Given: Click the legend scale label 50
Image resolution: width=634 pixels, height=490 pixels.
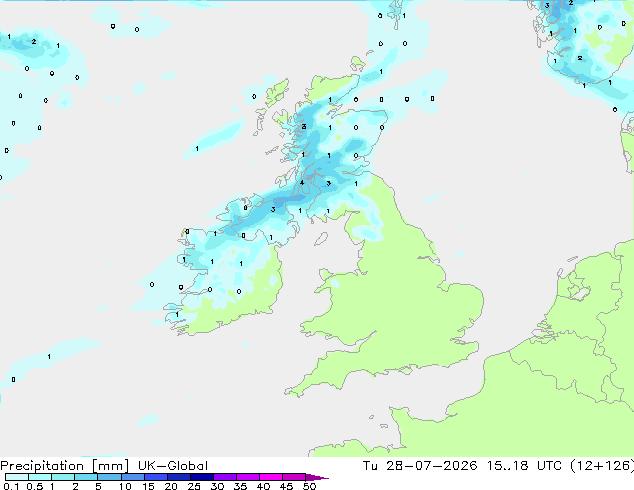Looking at the screenshot, I should point(309,486).
